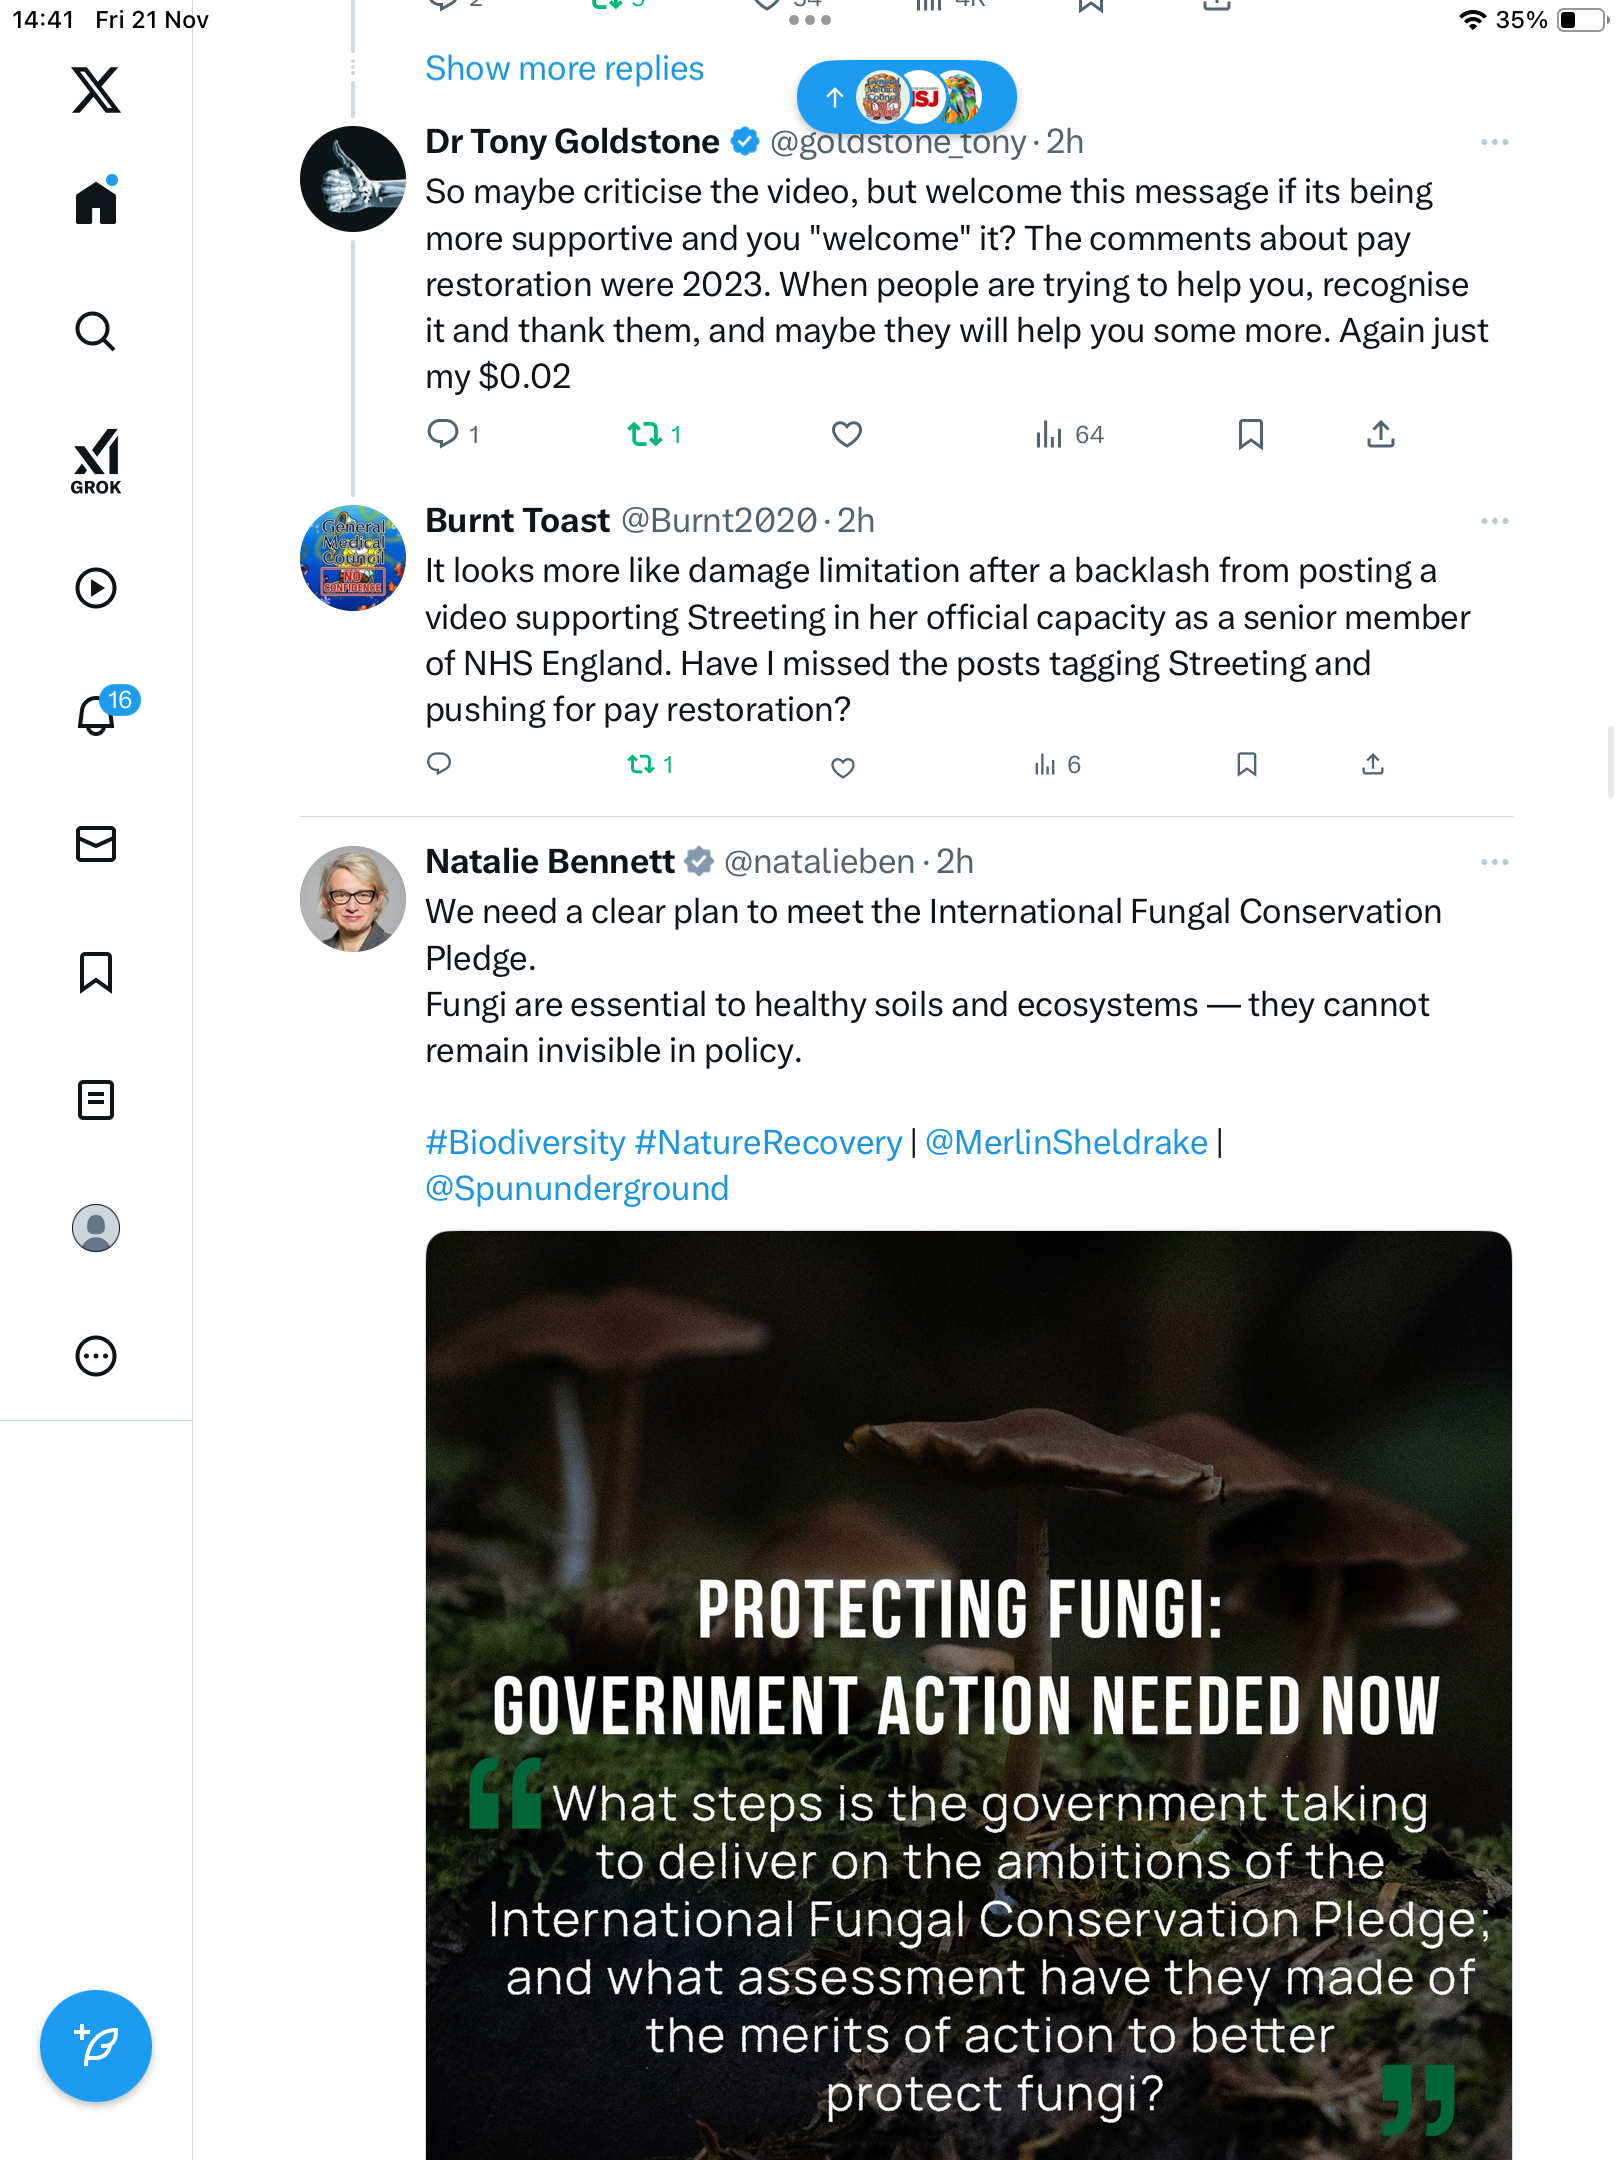
Task: Undo repost on Burnt Toast's reply
Action: coord(641,765)
